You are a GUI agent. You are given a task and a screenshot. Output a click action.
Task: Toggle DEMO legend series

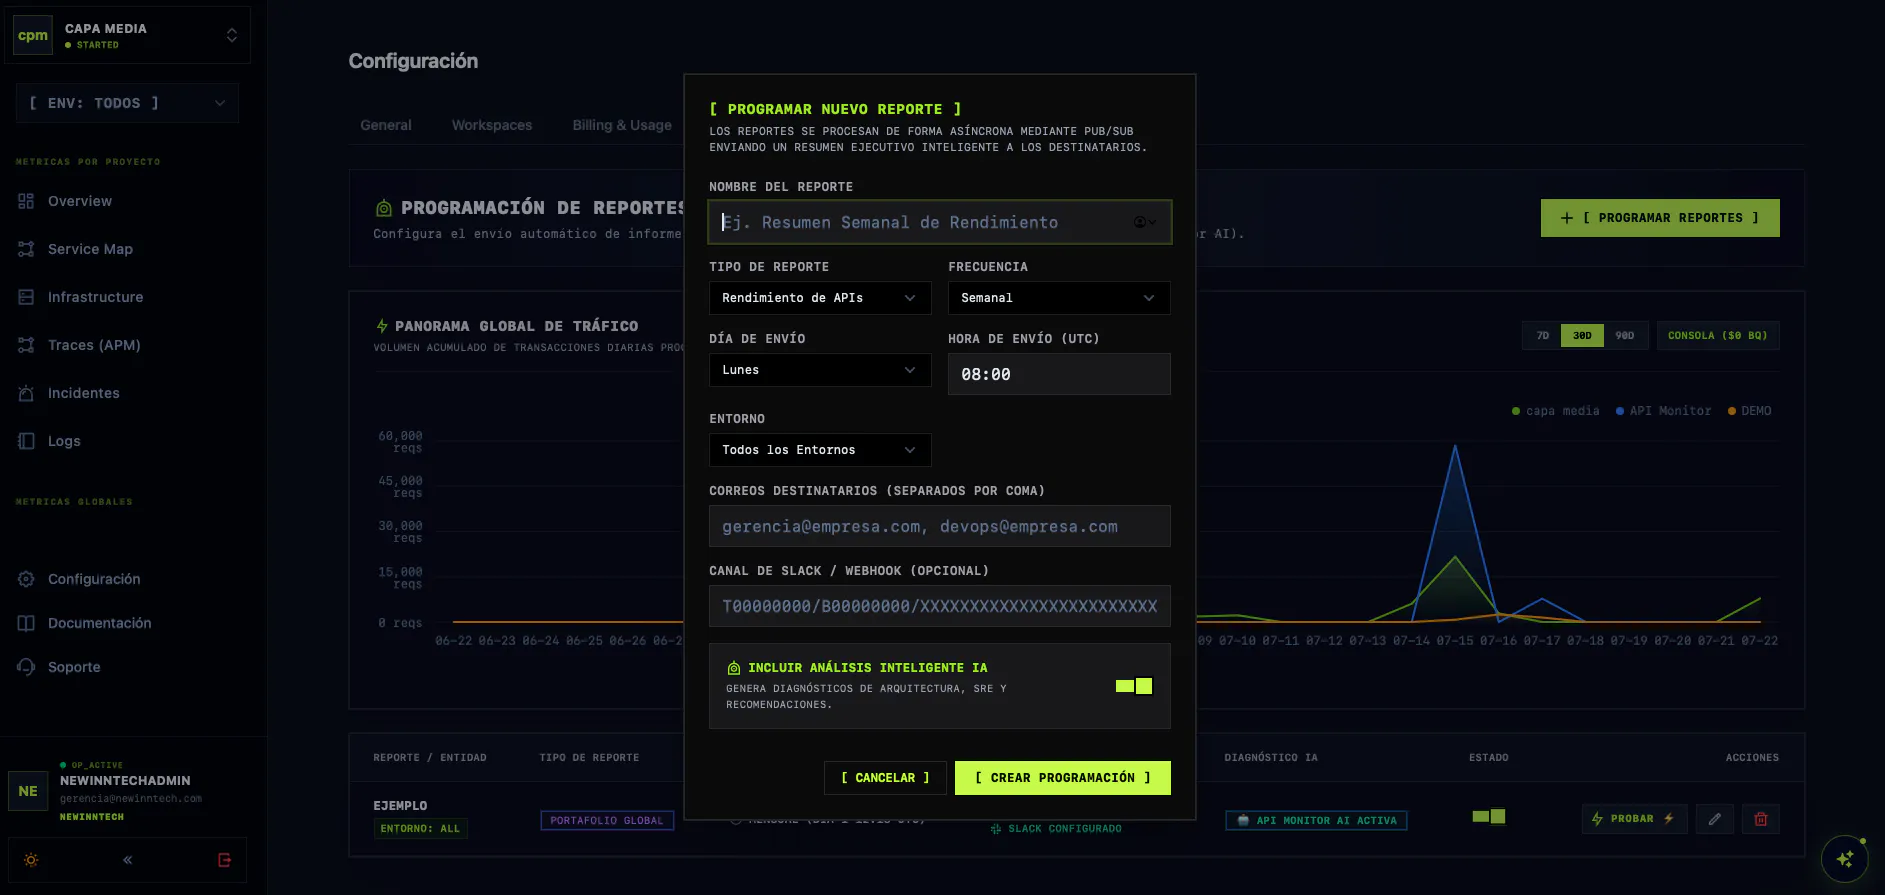click(1749, 411)
